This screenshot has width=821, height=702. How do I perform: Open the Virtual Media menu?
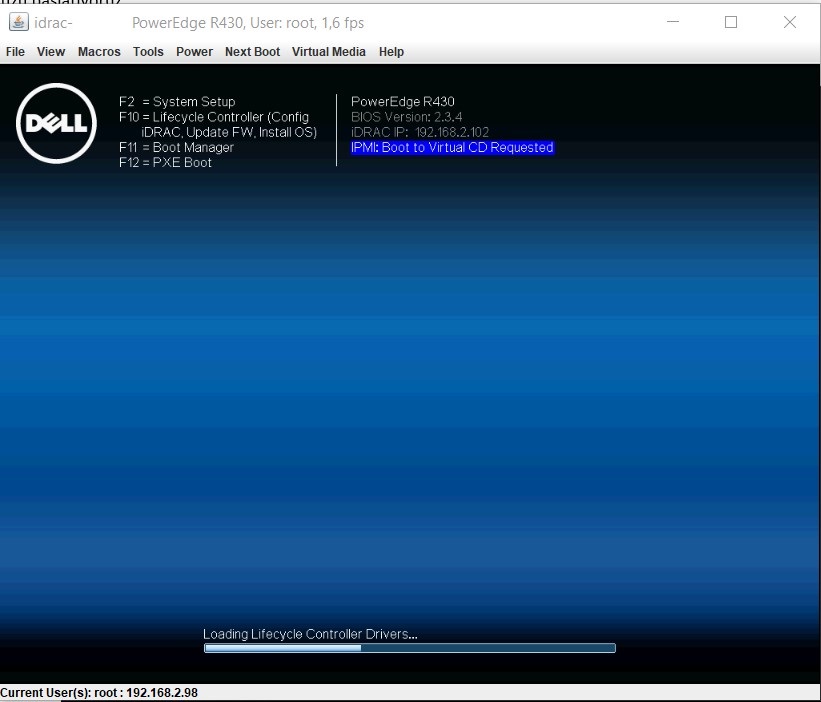[x=328, y=52]
